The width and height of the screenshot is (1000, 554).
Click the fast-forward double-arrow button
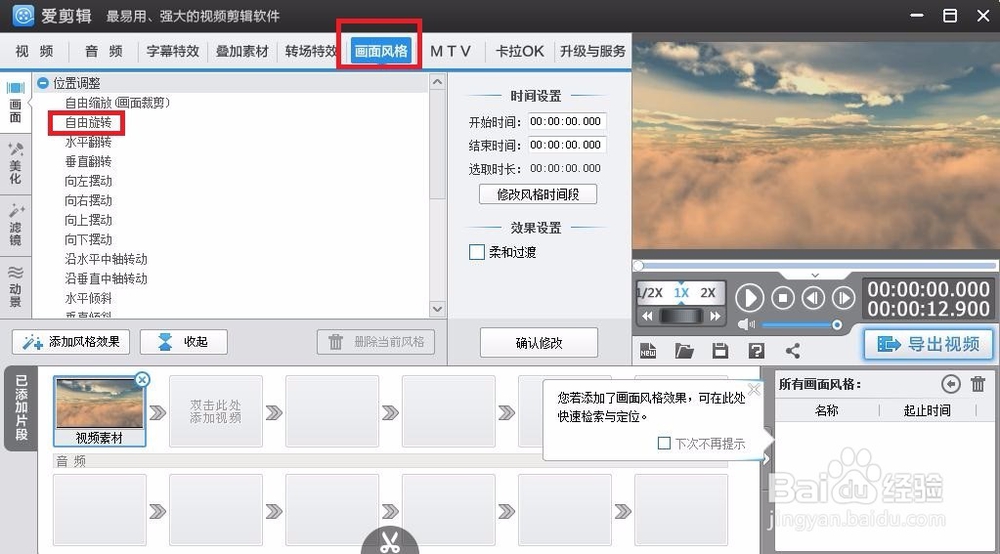[x=715, y=316]
